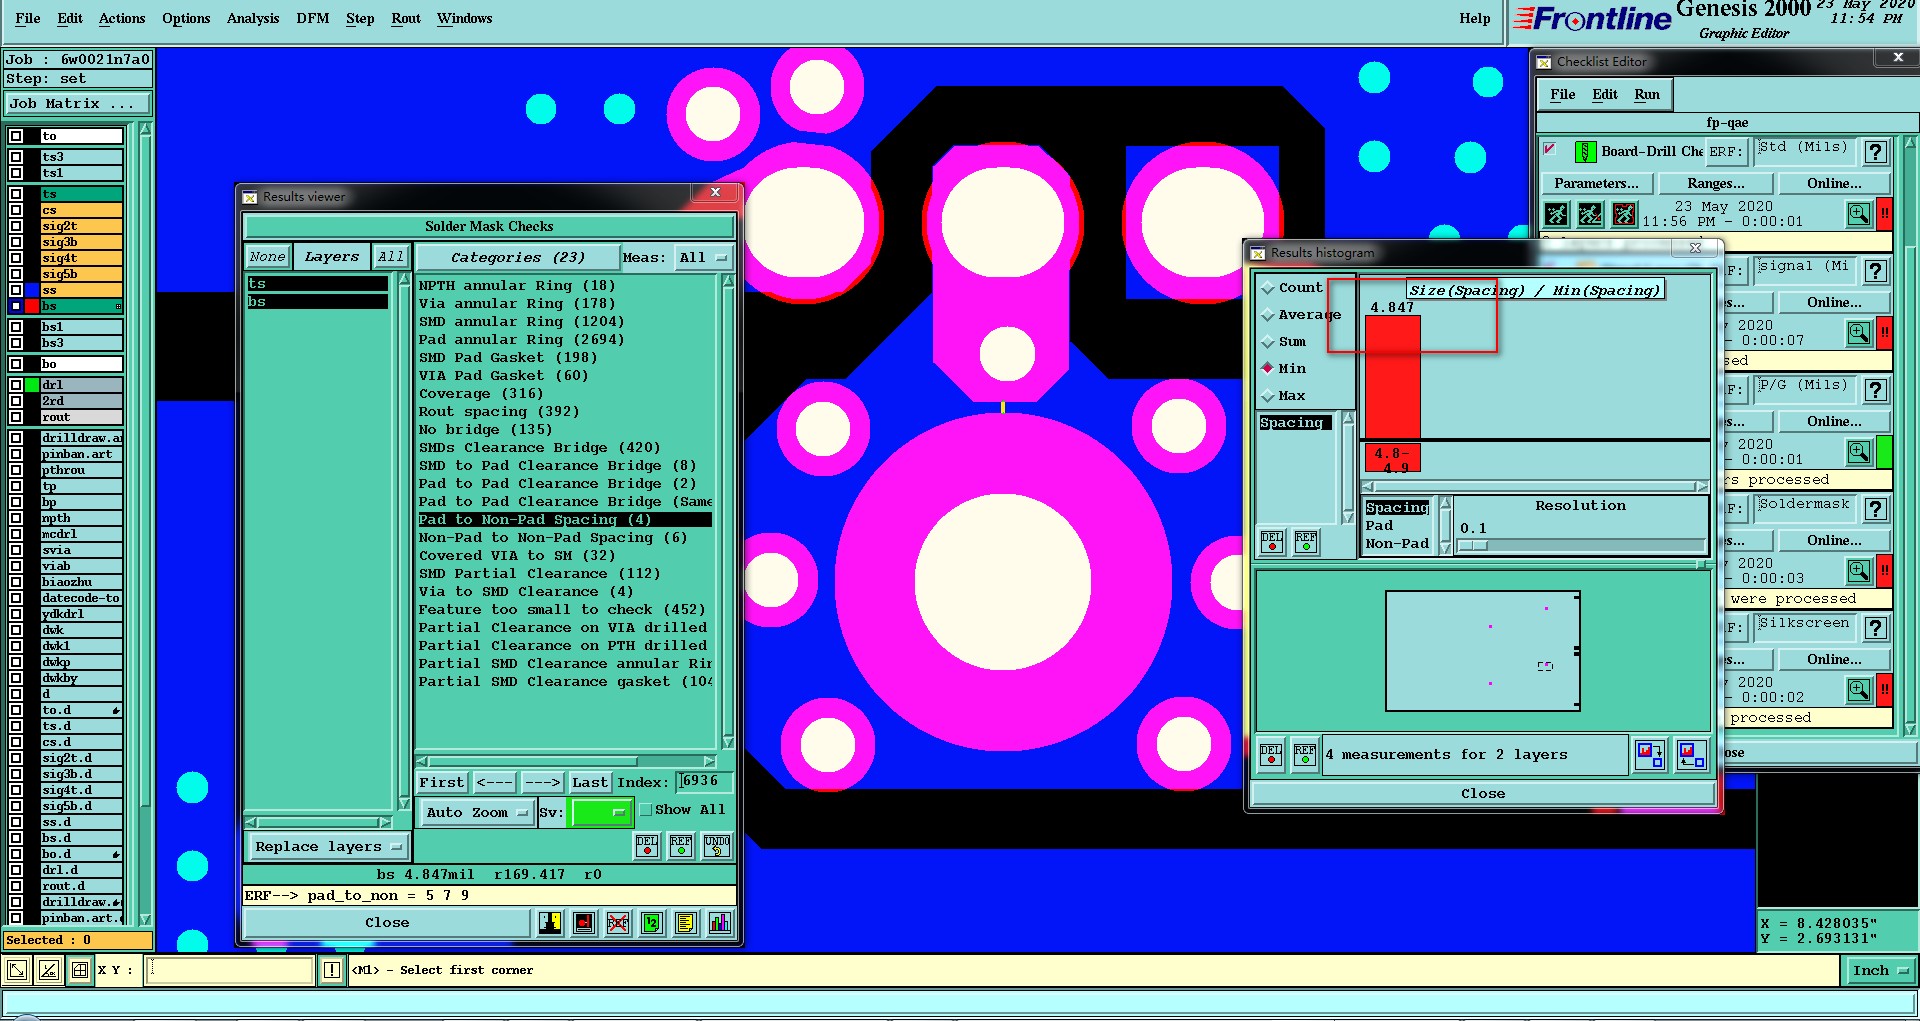Click the zoom area tool icon bottom-left
Viewport: 1920px width, 1021px height.
[18, 969]
